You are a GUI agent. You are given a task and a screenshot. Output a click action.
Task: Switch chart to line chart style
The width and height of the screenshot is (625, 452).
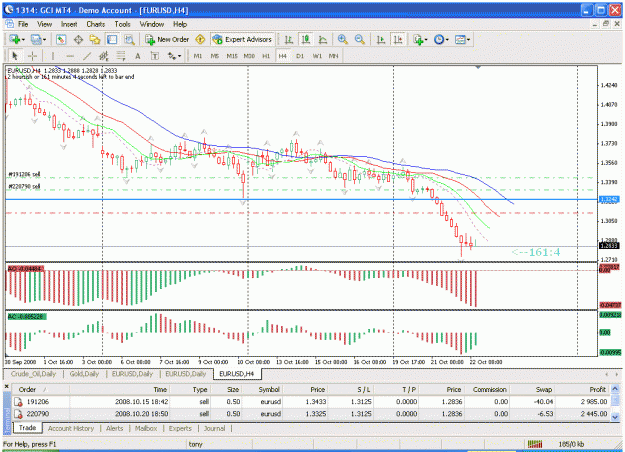pos(323,39)
